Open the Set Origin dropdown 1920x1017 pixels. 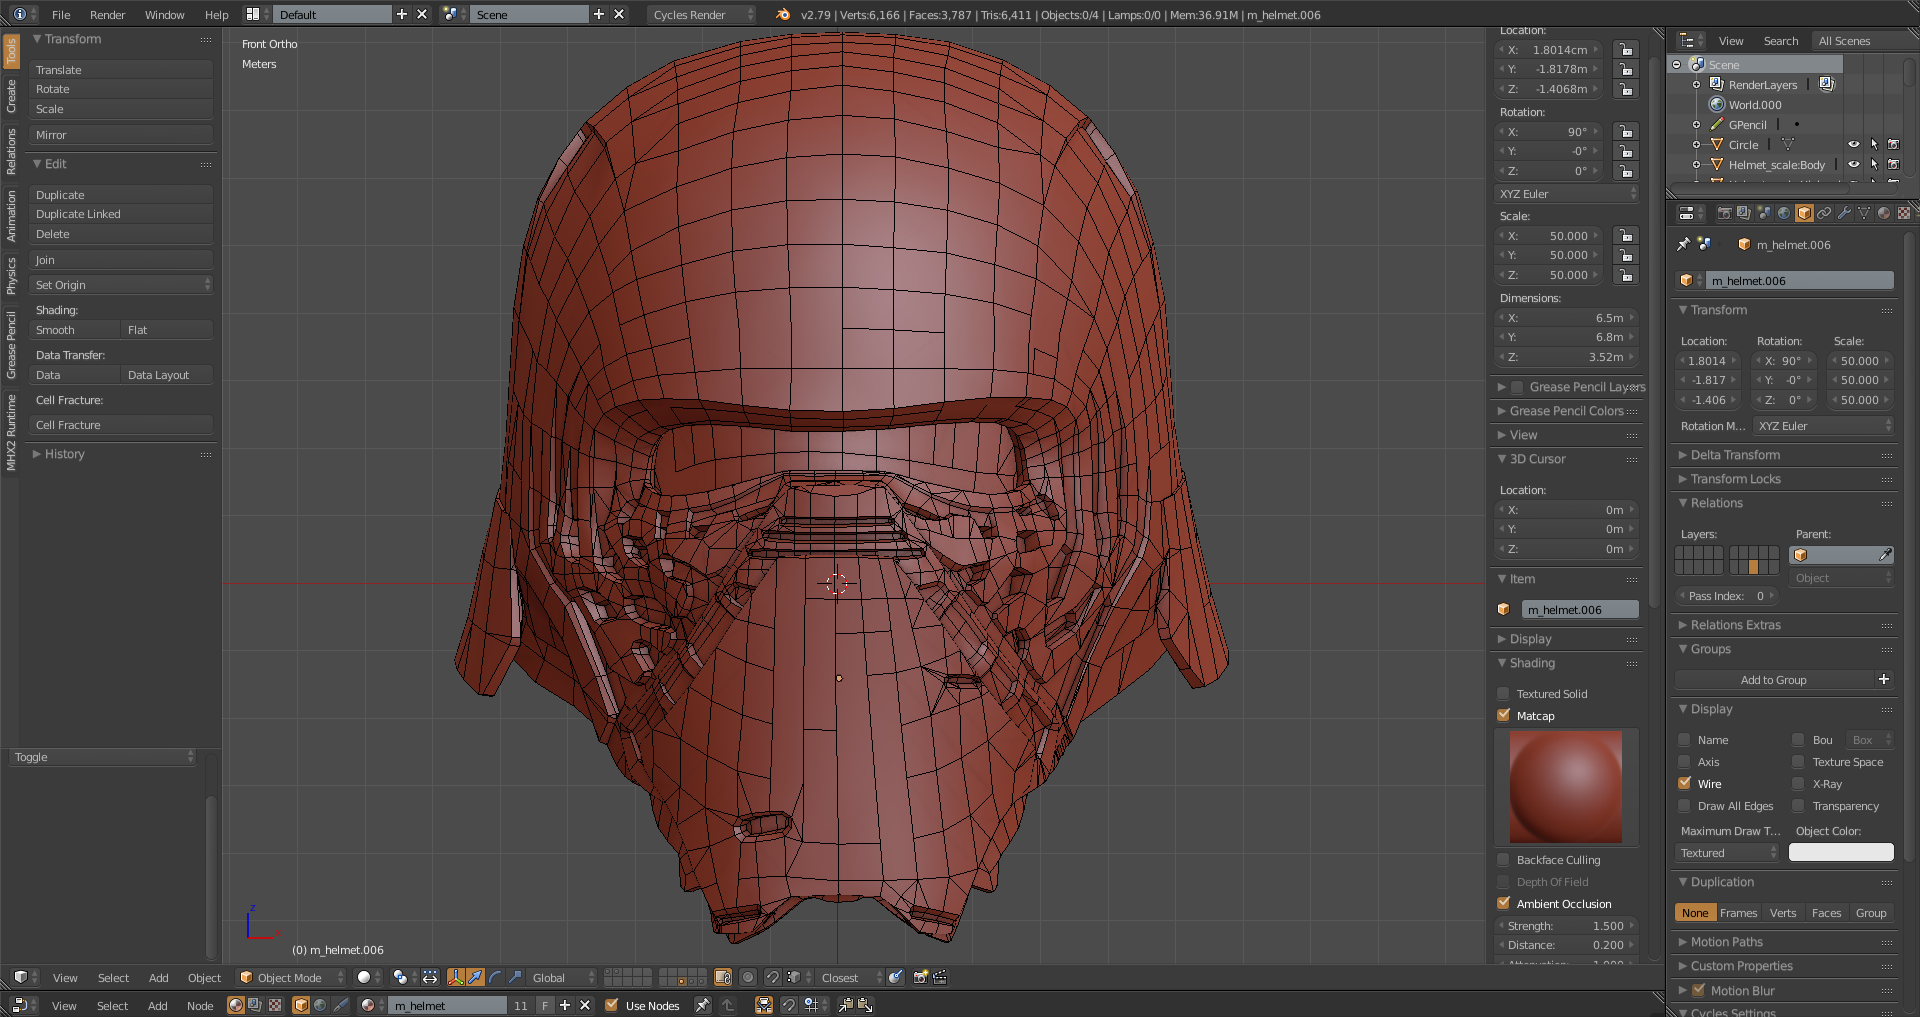point(121,285)
